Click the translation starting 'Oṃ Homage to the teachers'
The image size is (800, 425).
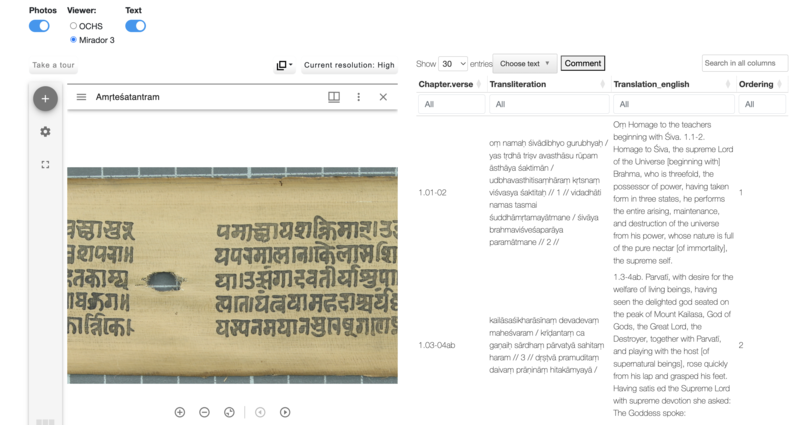click(673, 192)
